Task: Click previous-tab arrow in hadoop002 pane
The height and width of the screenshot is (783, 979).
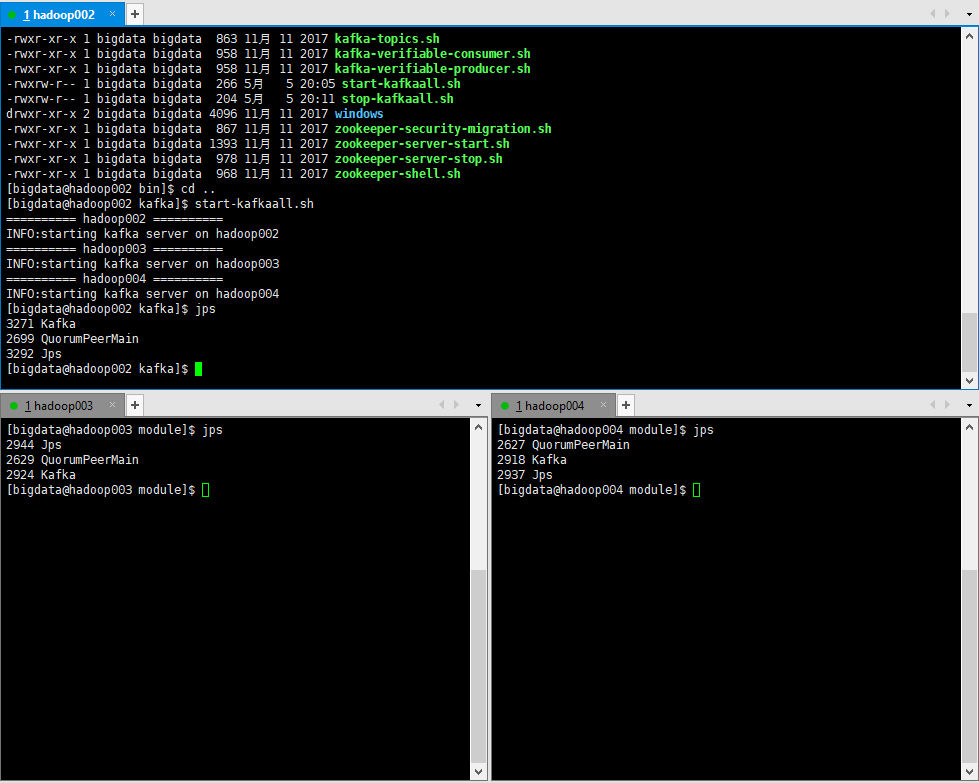Action: 933,14
